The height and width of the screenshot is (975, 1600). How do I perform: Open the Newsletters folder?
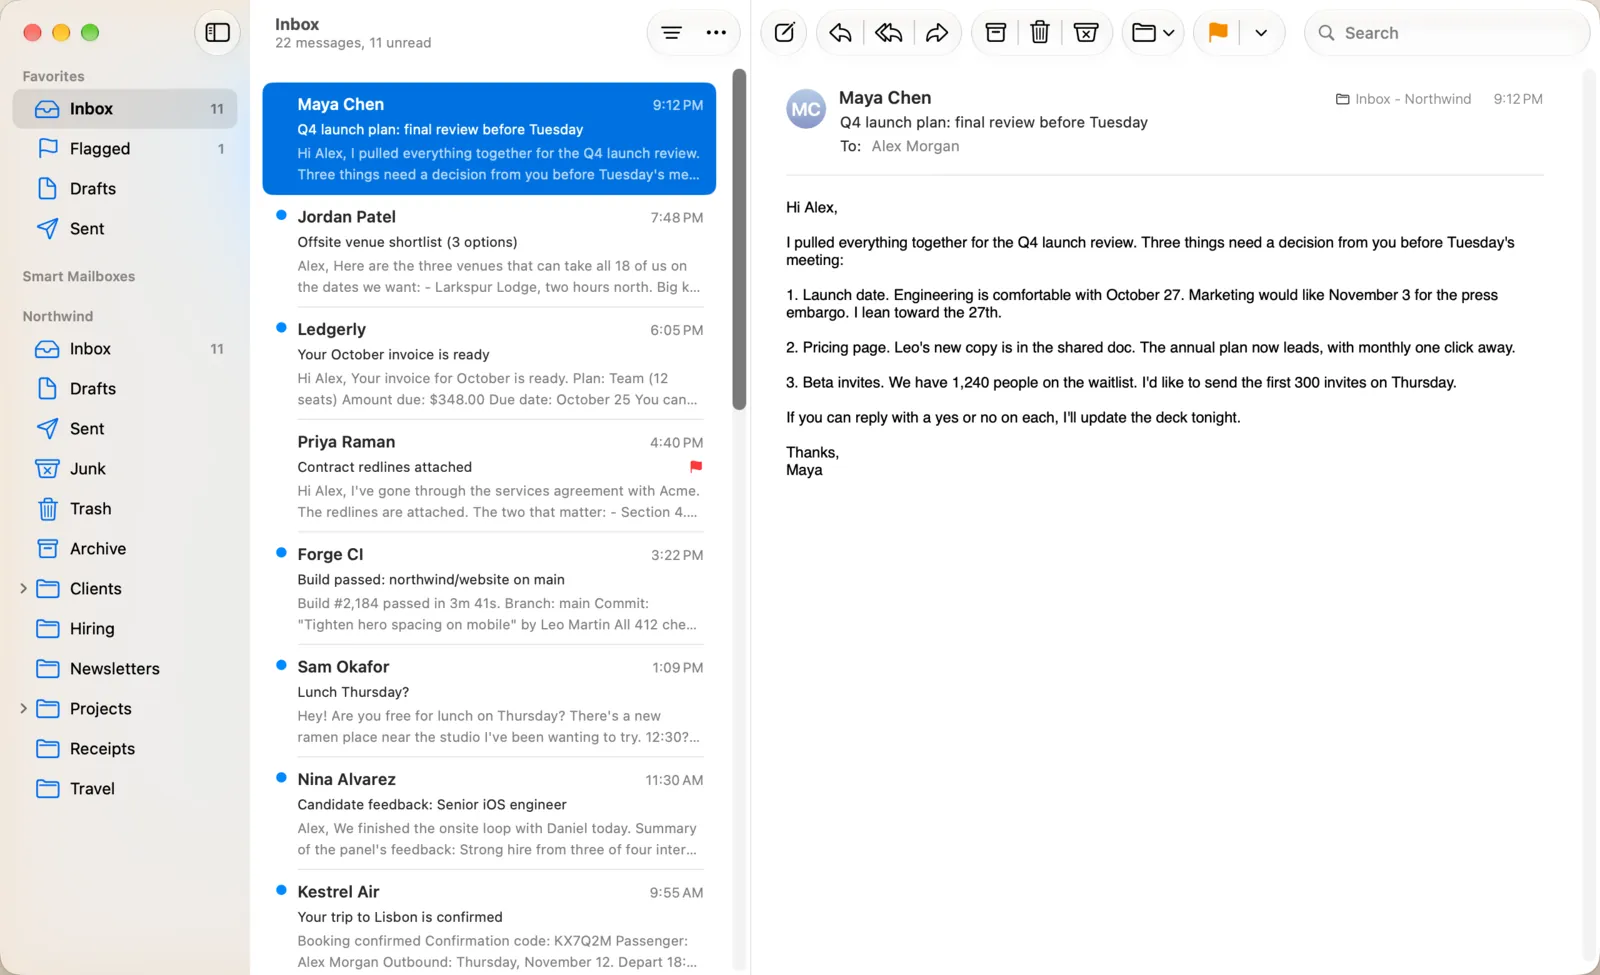click(x=125, y=669)
